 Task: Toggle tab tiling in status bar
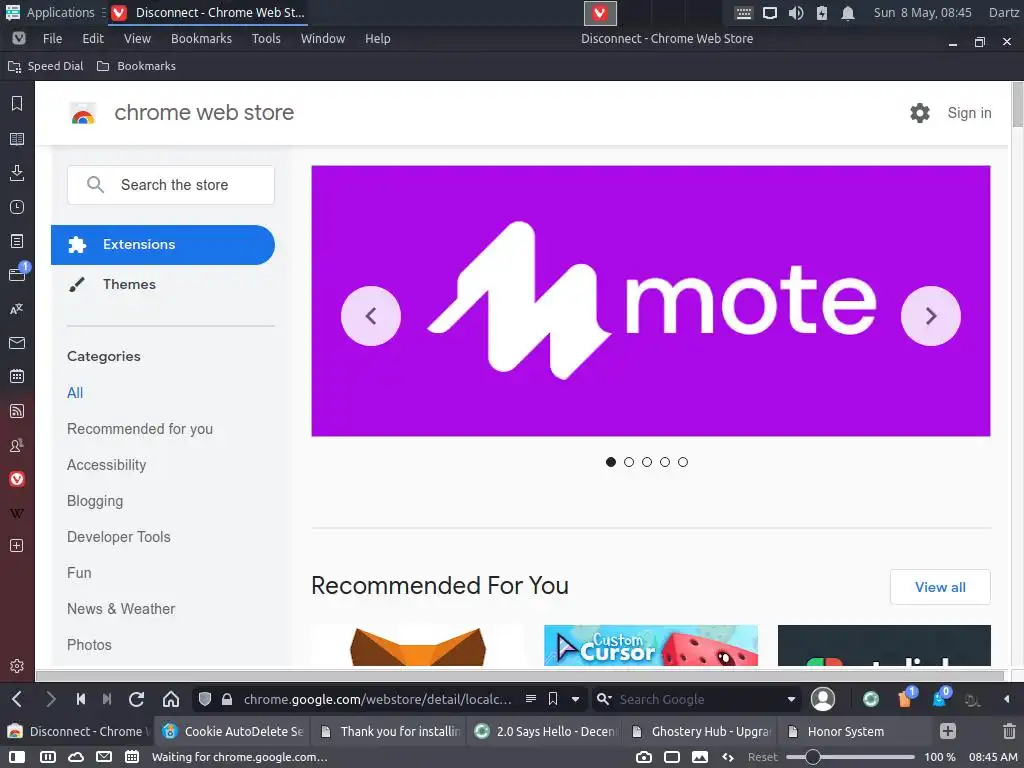(x=48, y=757)
